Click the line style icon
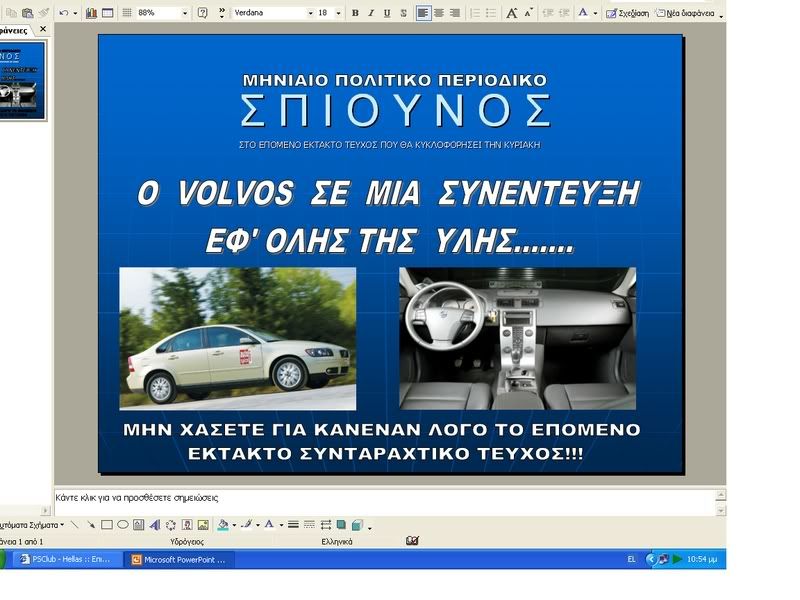Viewport: 800px width, 600px height. tap(293, 524)
